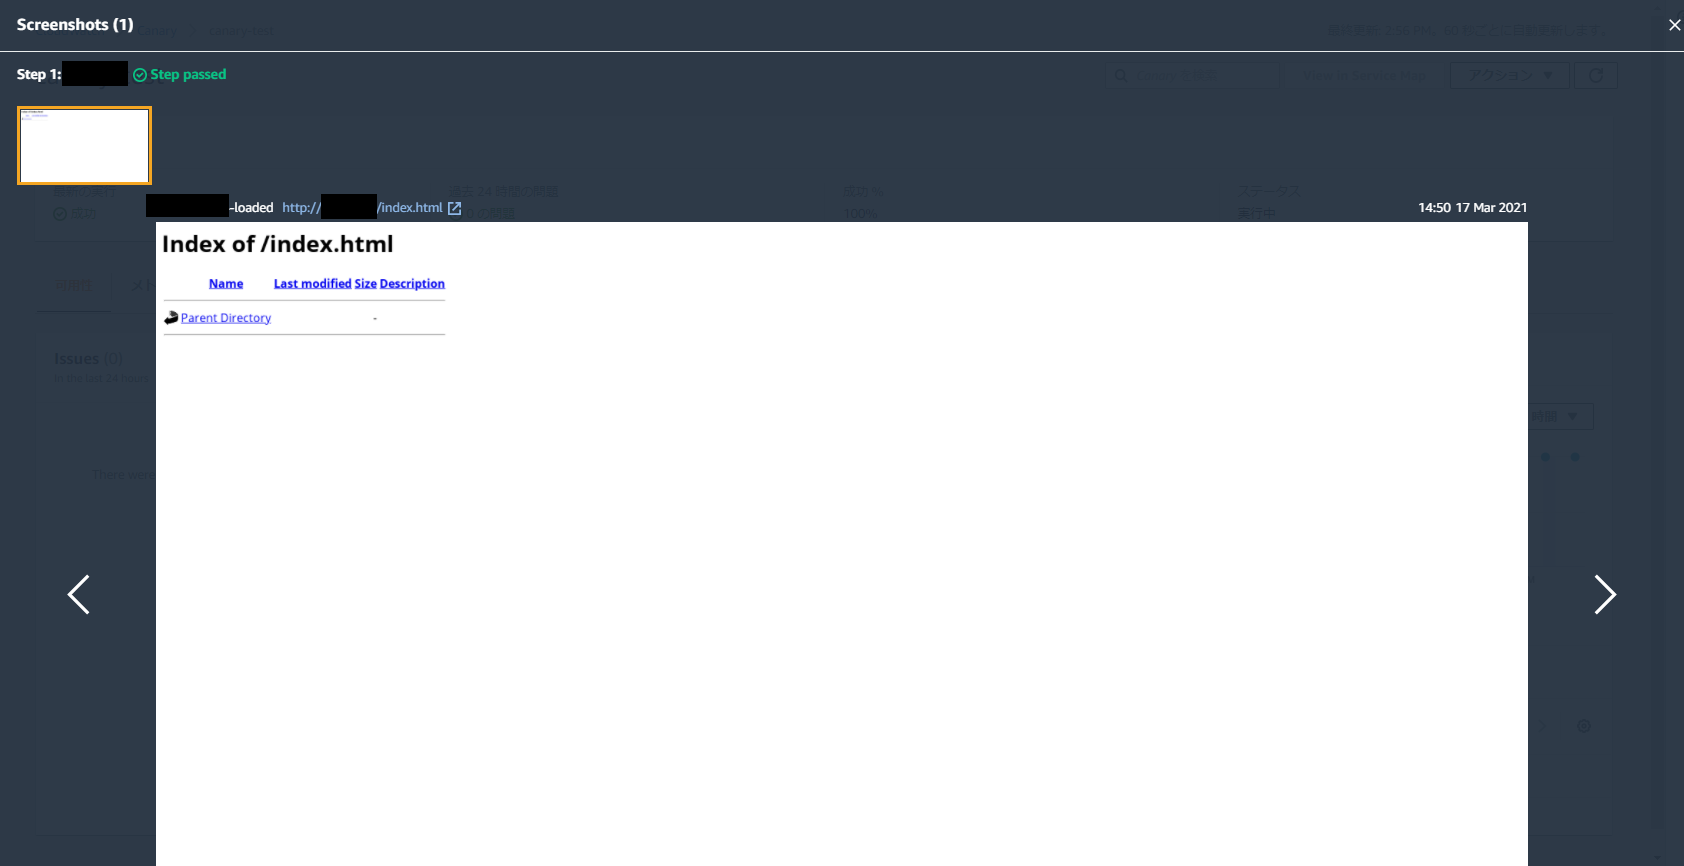Sort by the Last modified column
The image size is (1684, 866).
tap(312, 284)
